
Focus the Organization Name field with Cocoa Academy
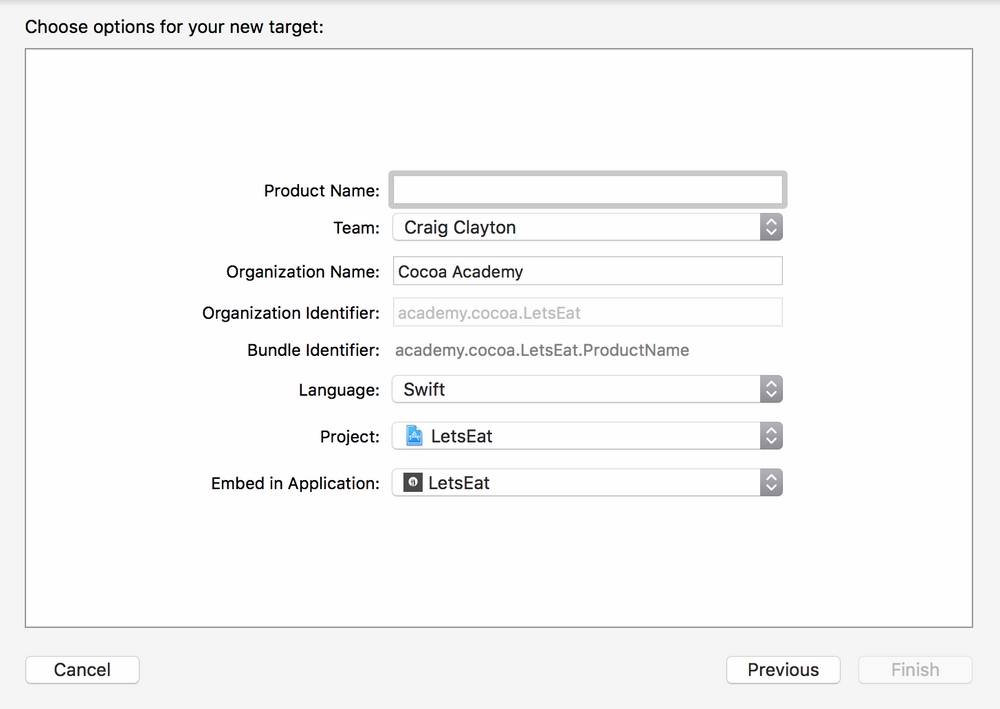(587, 271)
